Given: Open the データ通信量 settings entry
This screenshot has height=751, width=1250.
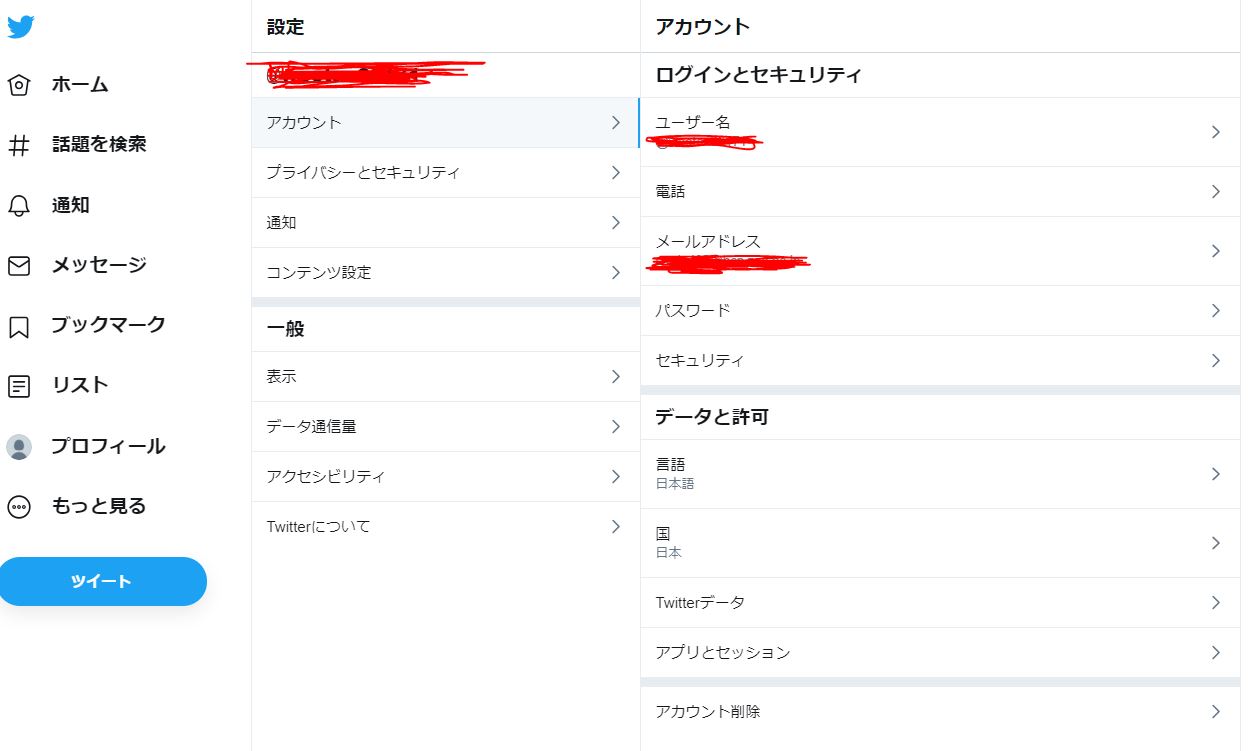Looking at the screenshot, I should [x=311, y=427].
